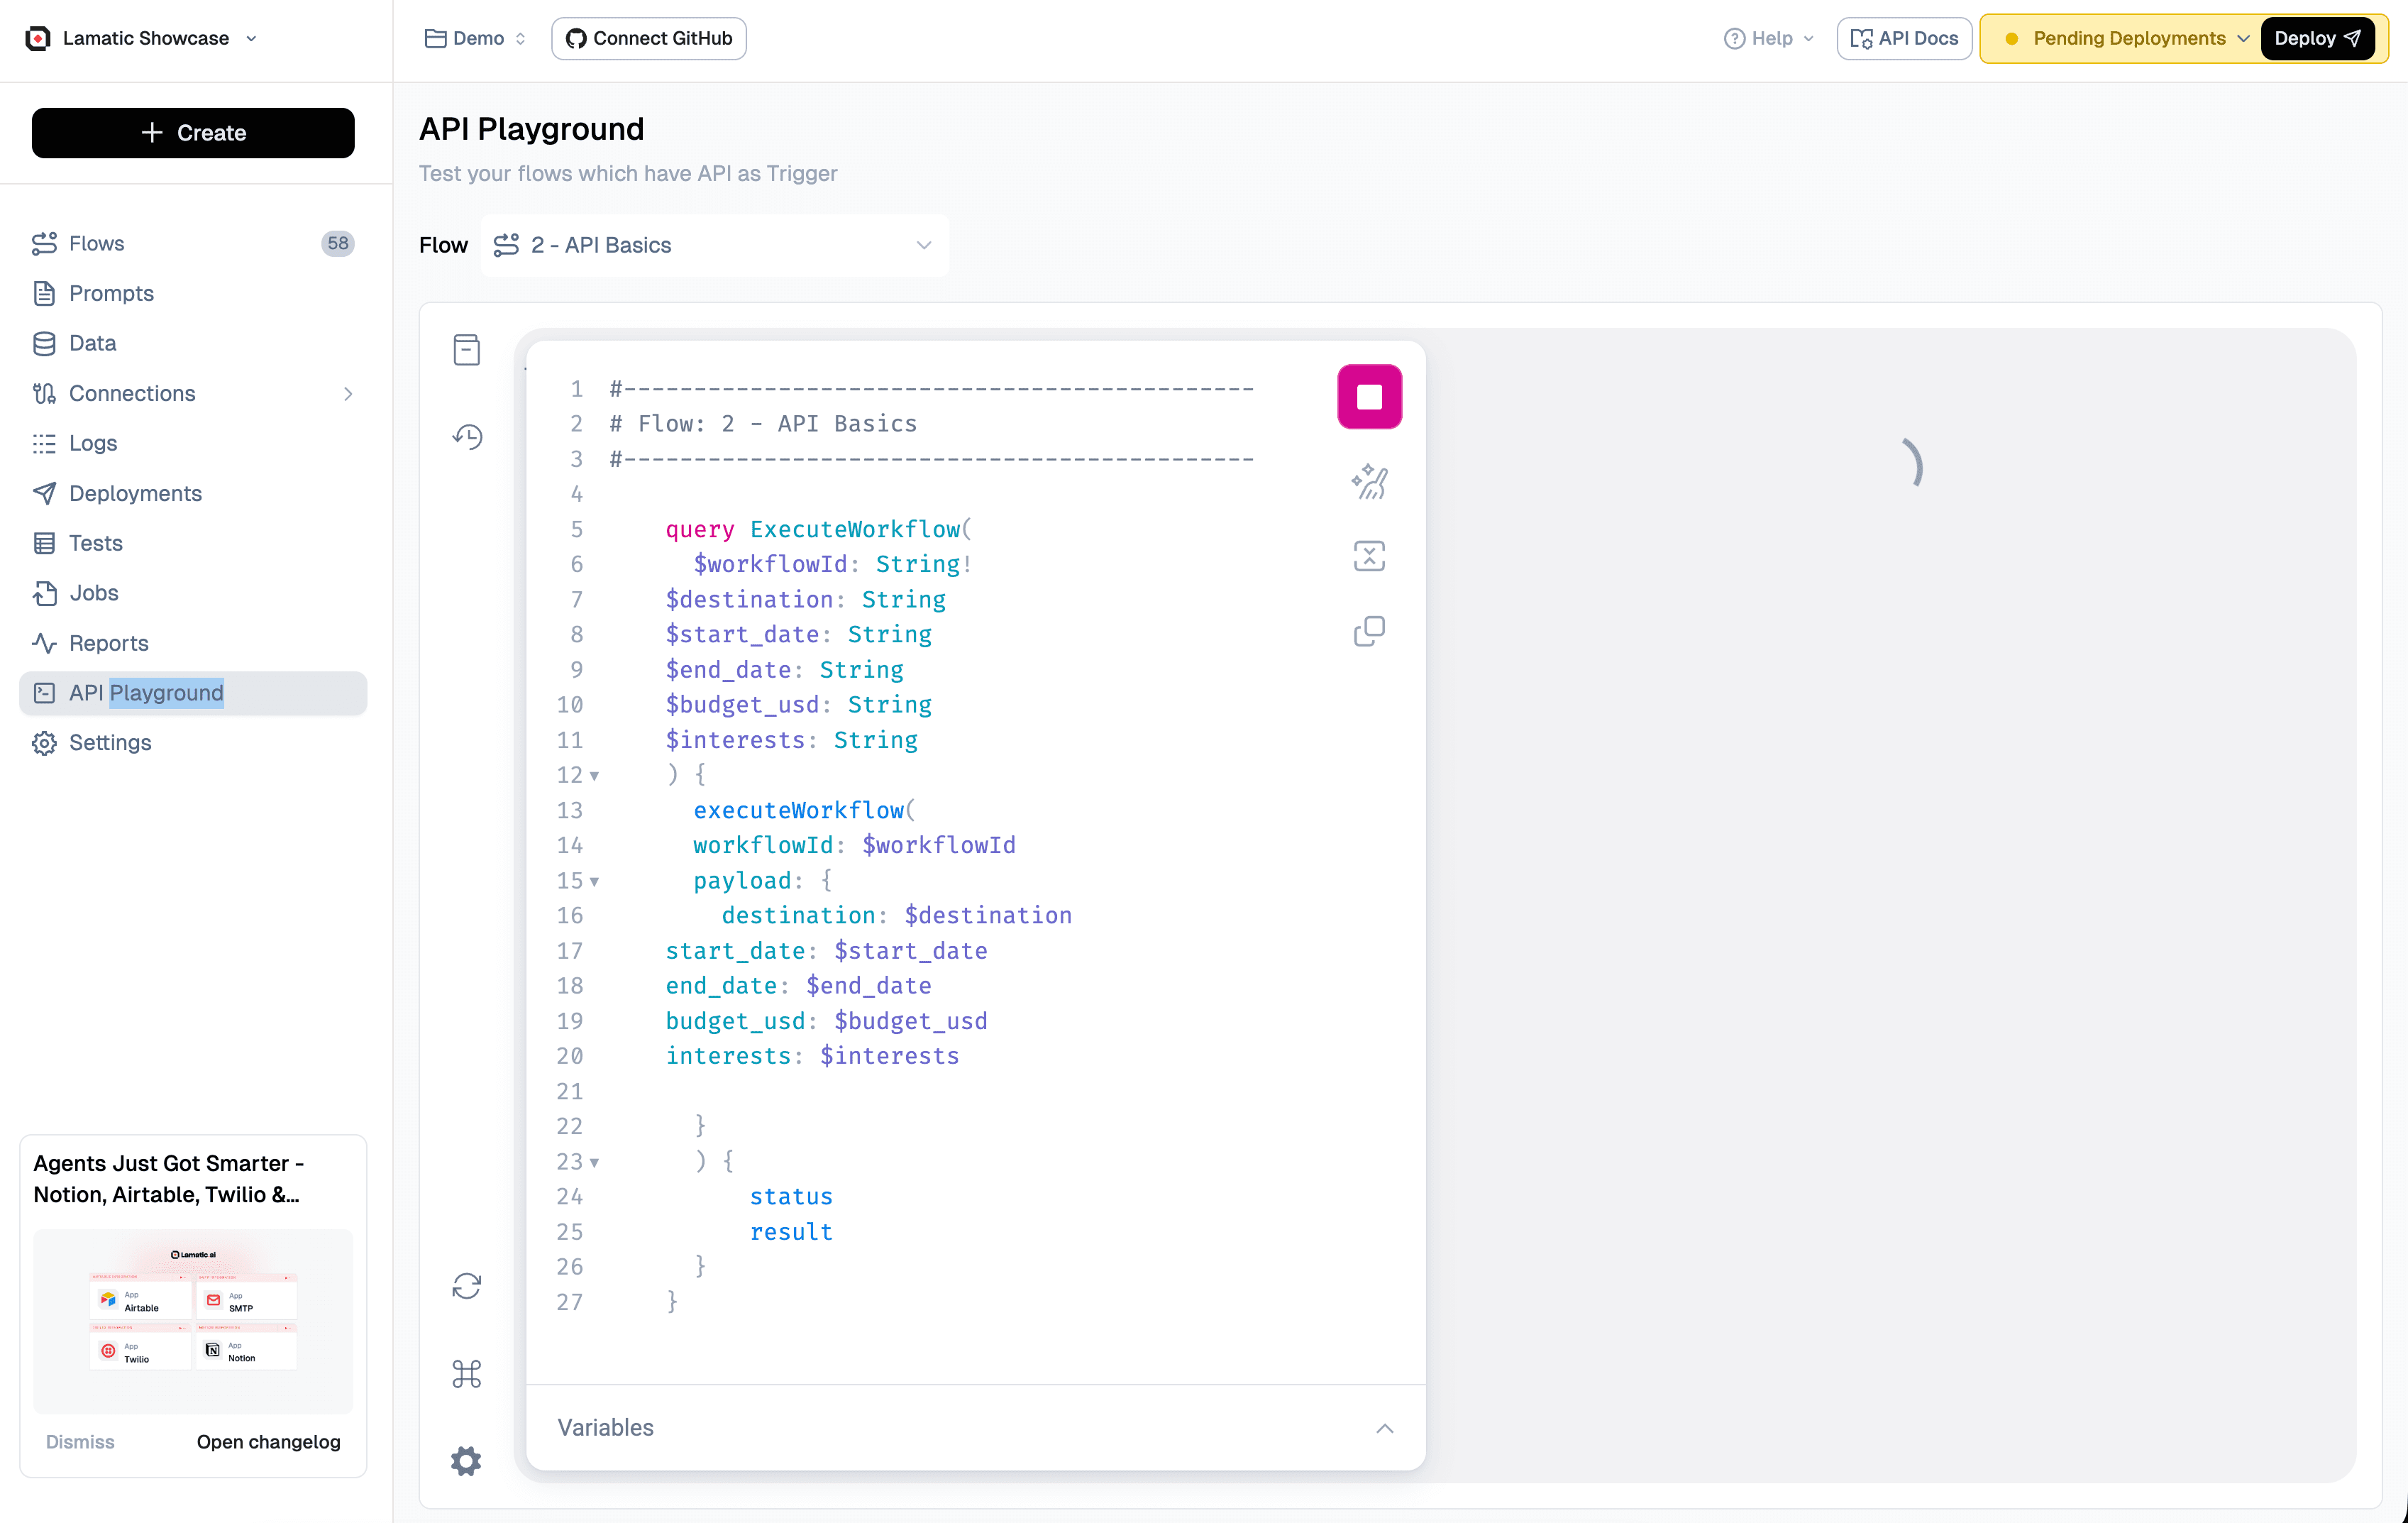Open changelog link in announcement card
The height and width of the screenshot is (1523, 2408).
pos(268,1441)
